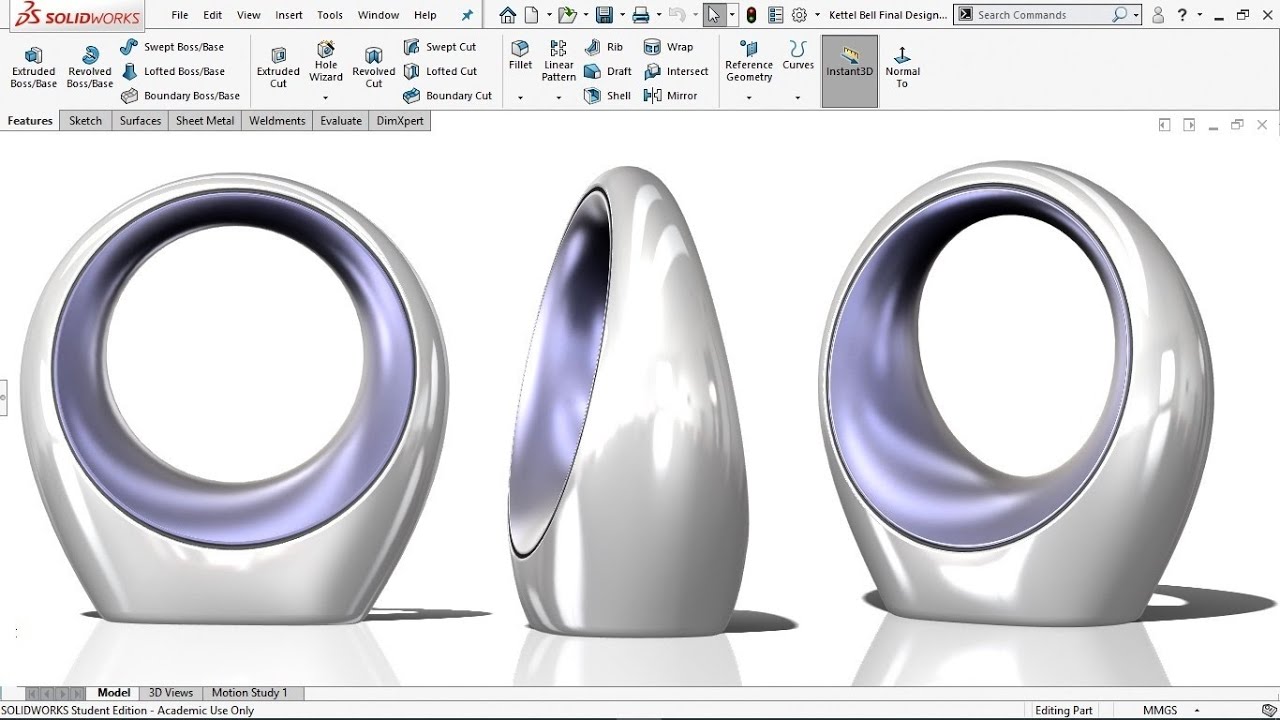This screenshot has height=720, width=1280.
Task: Select the Revolved Boss/Base tool
Action: click(x=90, y=68)
